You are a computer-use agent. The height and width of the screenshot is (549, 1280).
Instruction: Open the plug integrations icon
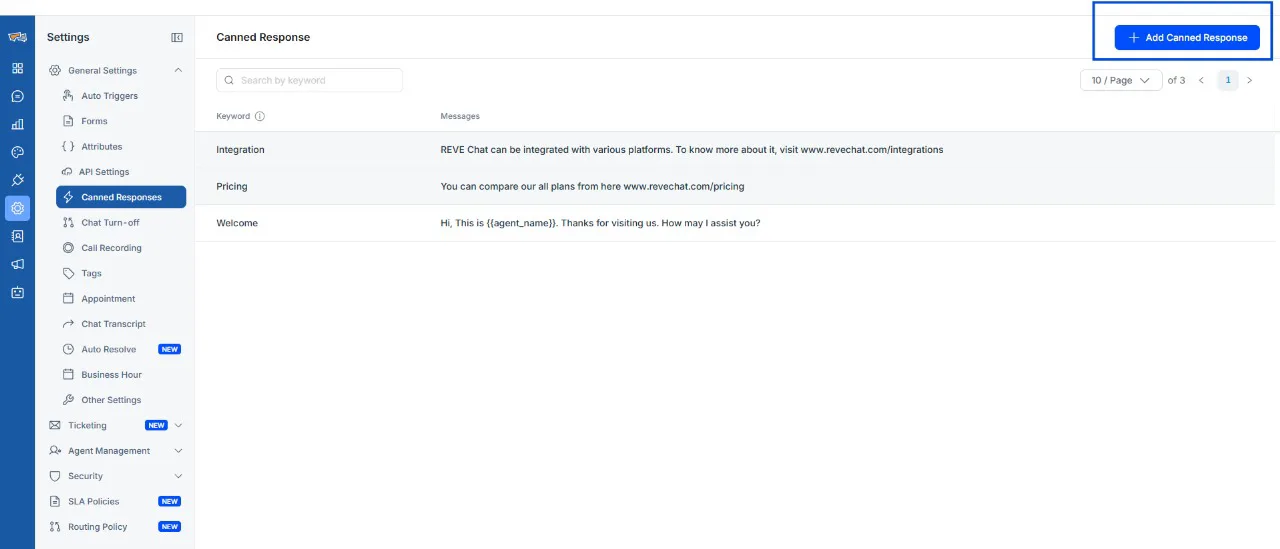[x=17, y=181]
